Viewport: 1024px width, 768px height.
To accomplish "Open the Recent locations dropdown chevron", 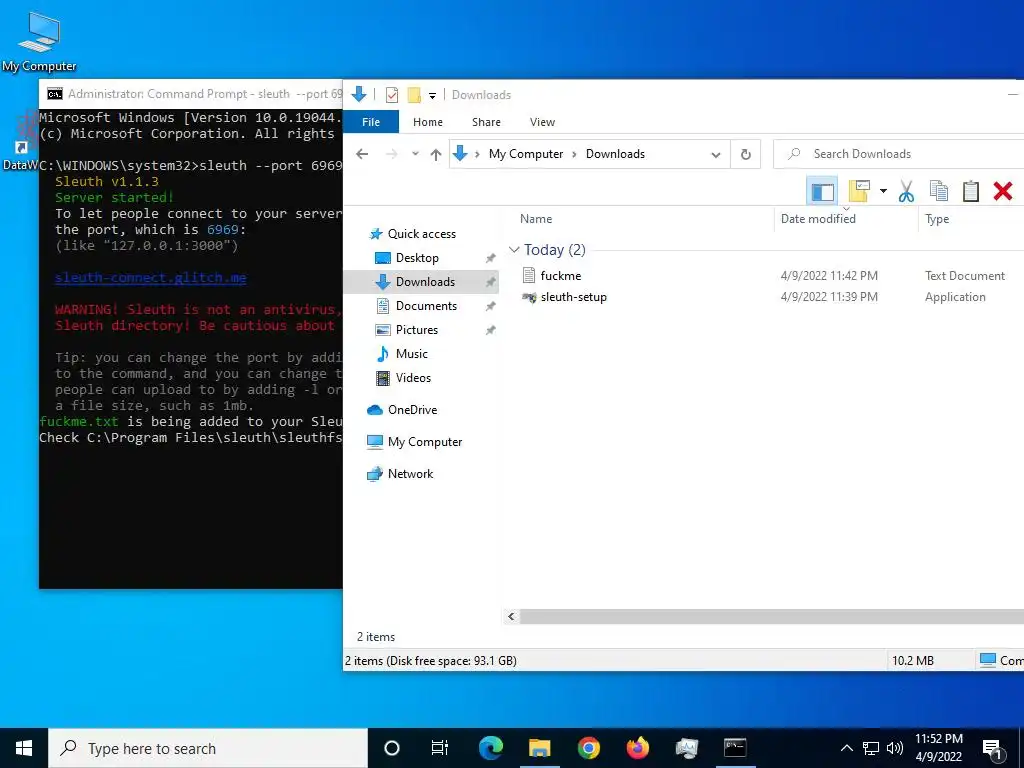I will click(415, 154).
